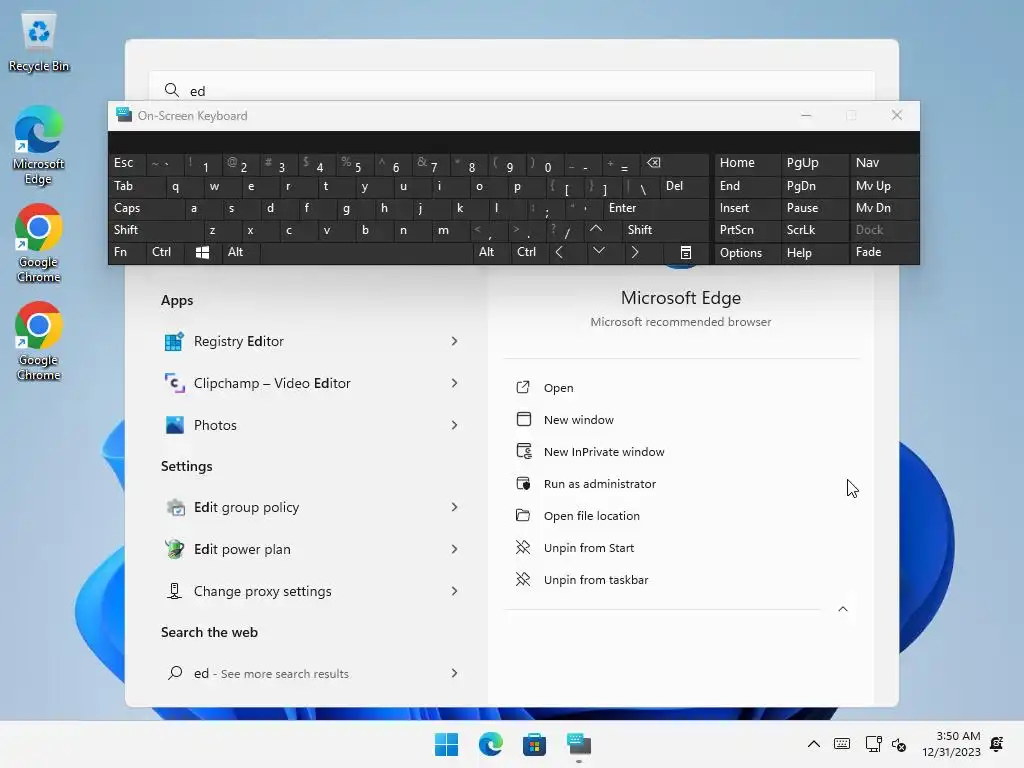Click the muted volume tray icon

pos(899,744)
